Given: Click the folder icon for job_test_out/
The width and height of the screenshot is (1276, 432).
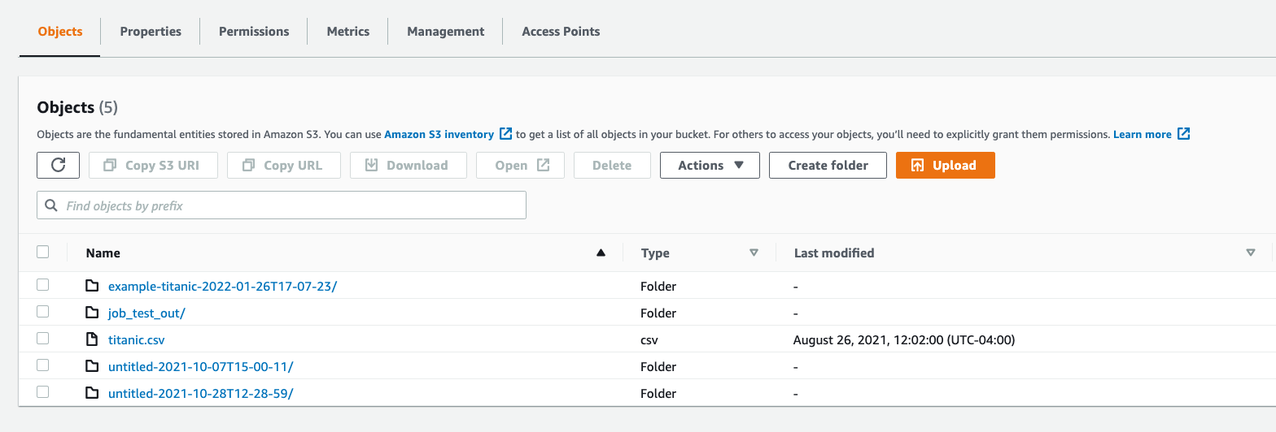Looking at the screenshot, I should tap(92, 313).
